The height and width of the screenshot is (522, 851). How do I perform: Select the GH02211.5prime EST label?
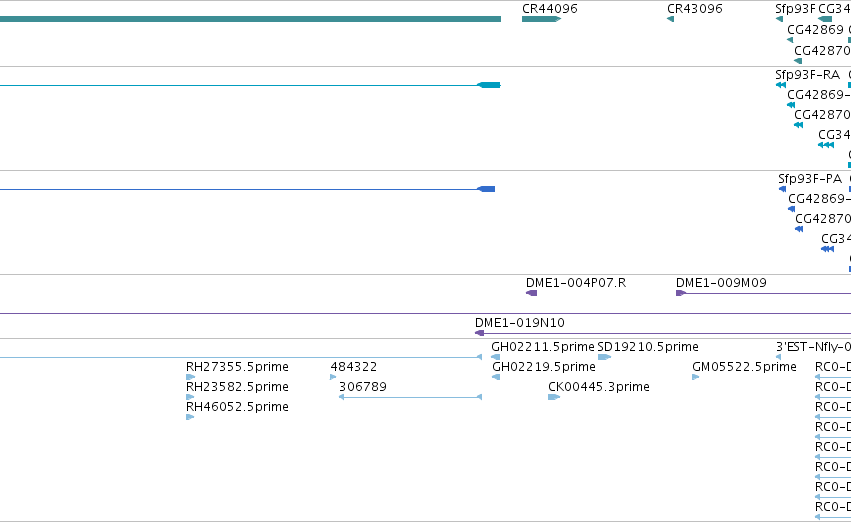pyautogui.click(x=543, y=347)
